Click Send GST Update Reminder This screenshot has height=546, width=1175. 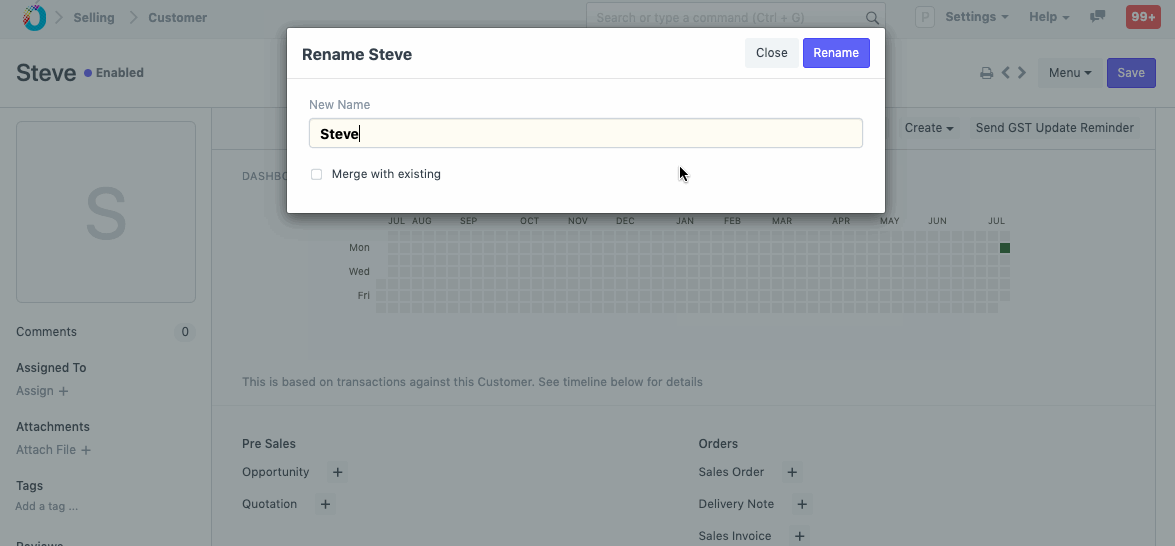click(x=1054, y=128)
